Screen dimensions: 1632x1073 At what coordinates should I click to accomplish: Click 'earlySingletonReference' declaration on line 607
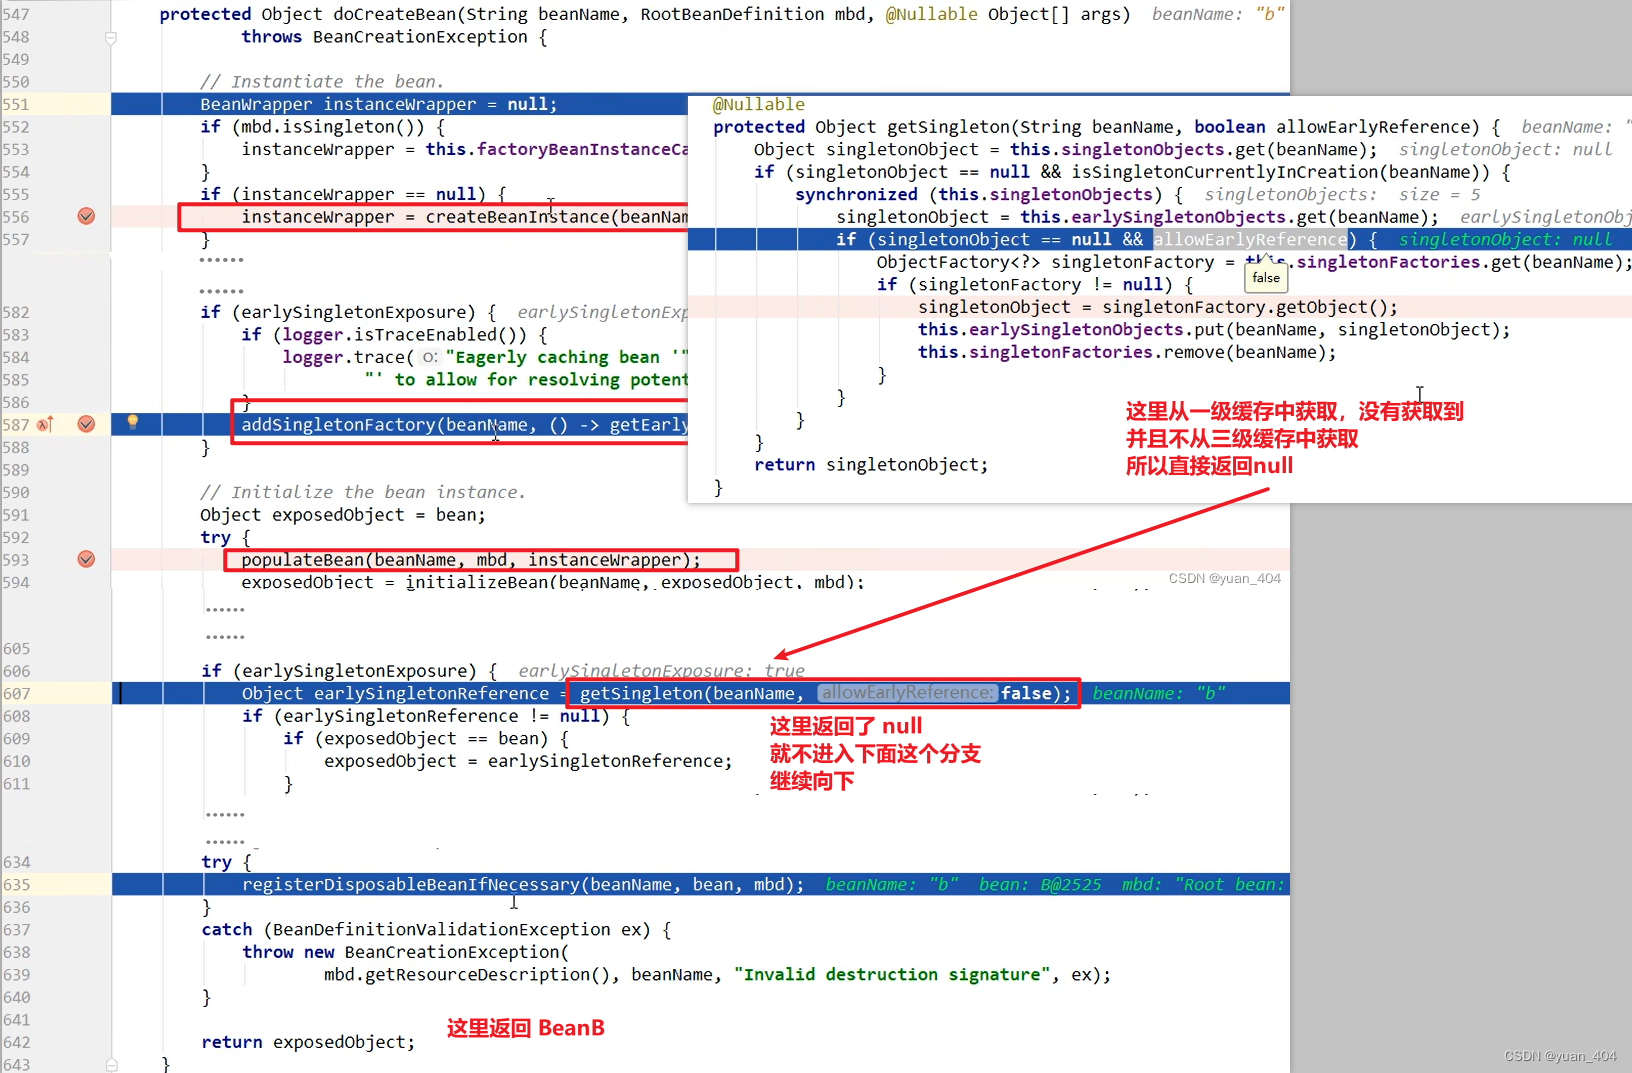pos(431,694)
